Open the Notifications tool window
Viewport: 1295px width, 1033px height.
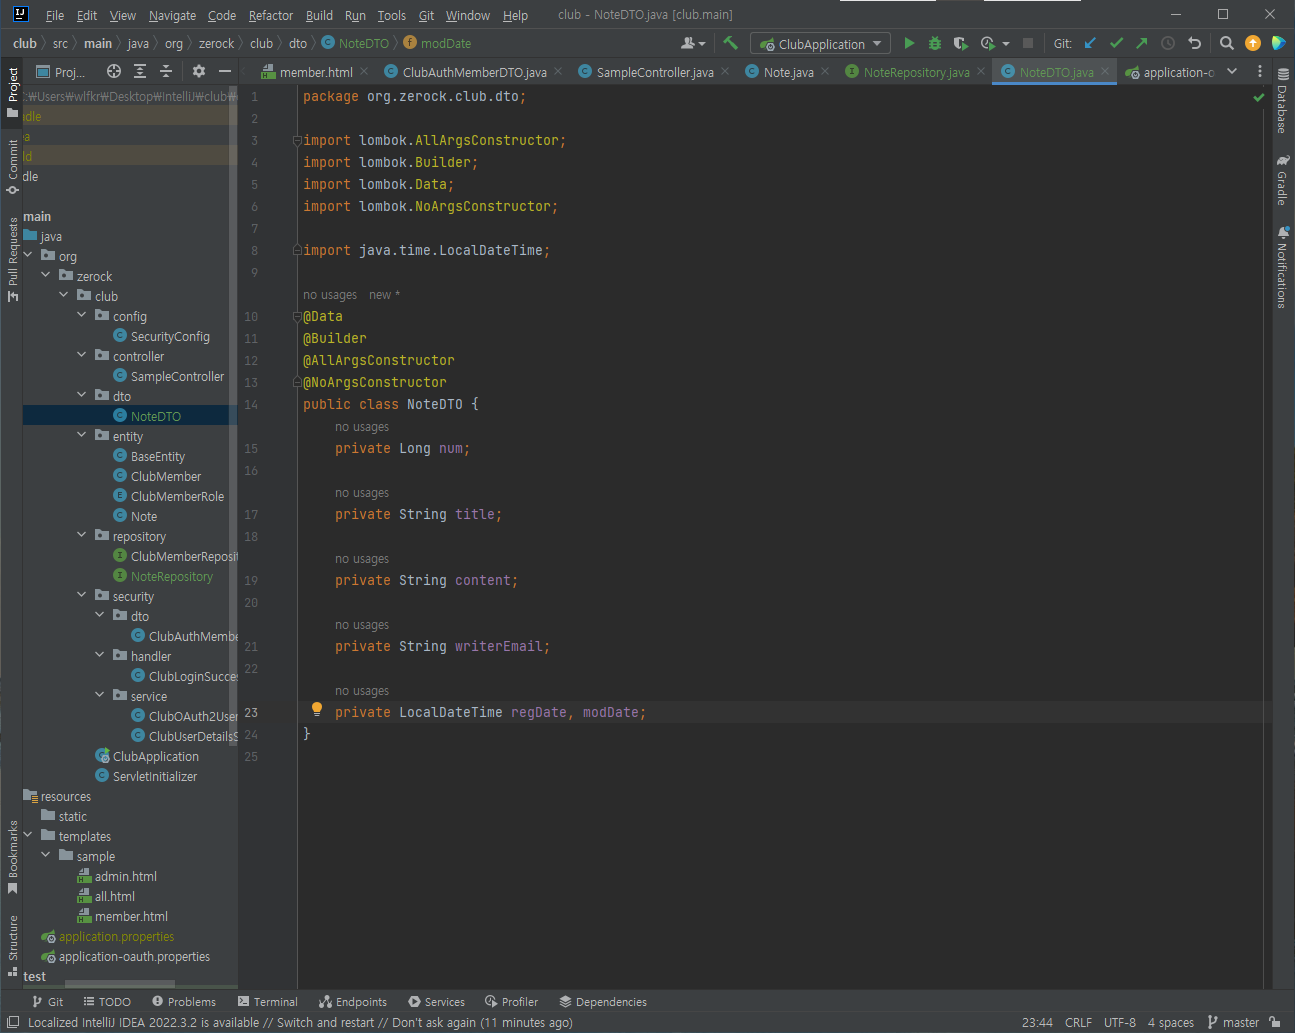coord(1282,267)
